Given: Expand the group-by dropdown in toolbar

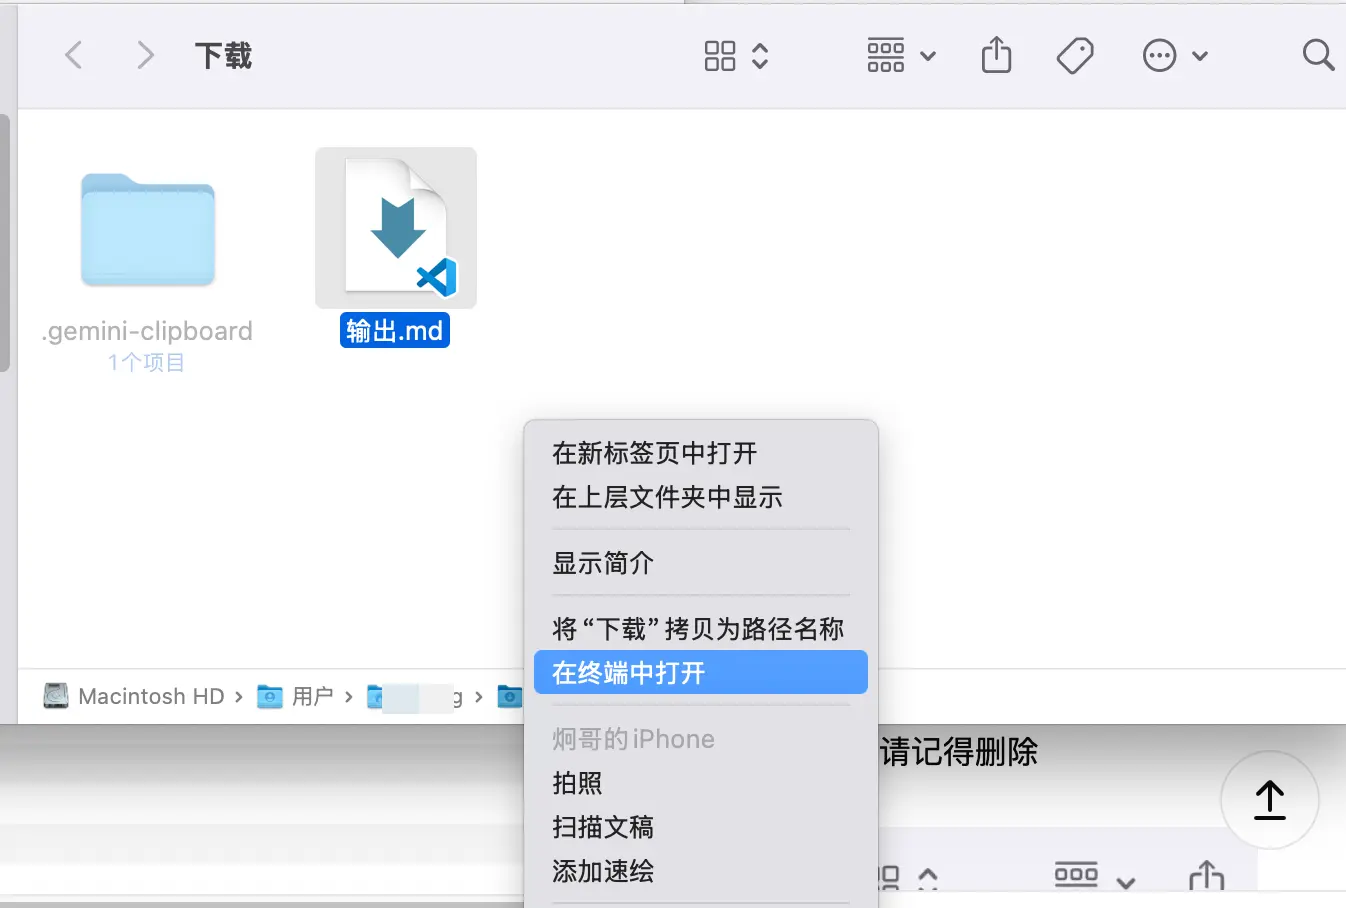Looking at the screenshot, I should click(901, 55).
